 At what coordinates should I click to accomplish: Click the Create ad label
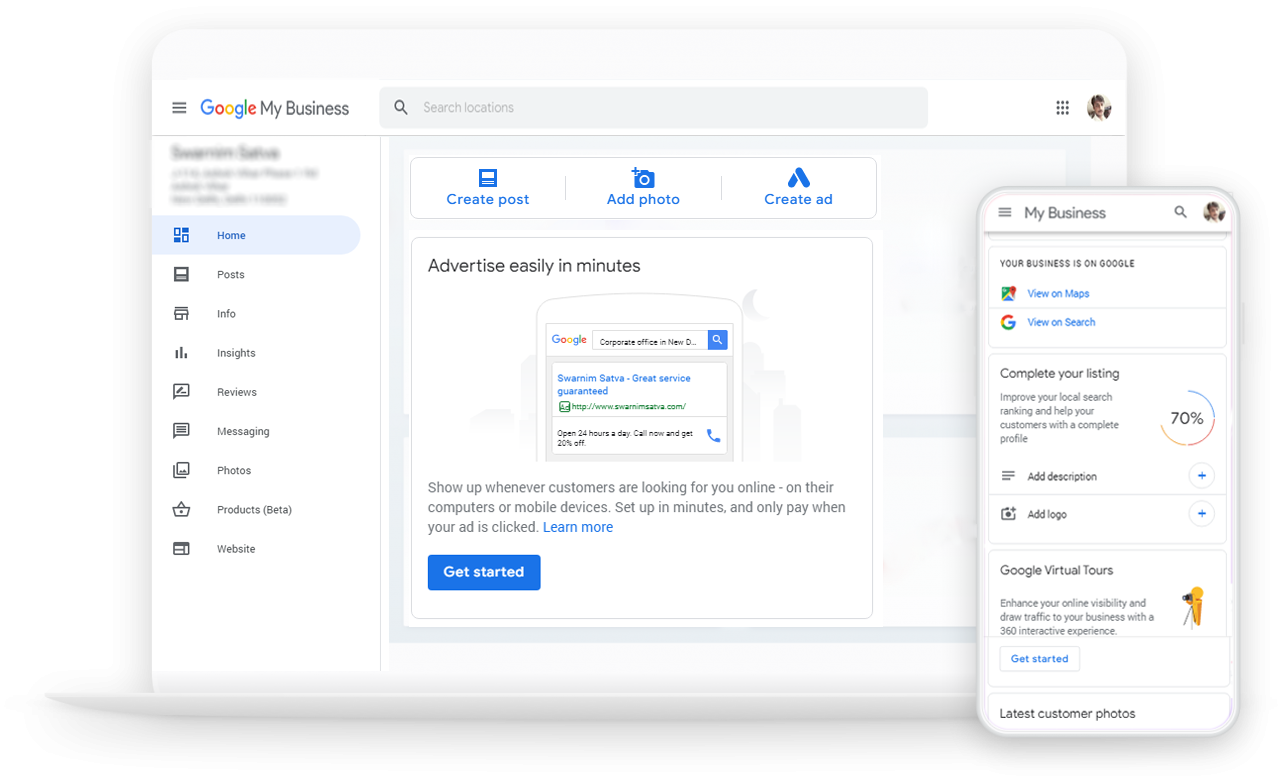798,199
